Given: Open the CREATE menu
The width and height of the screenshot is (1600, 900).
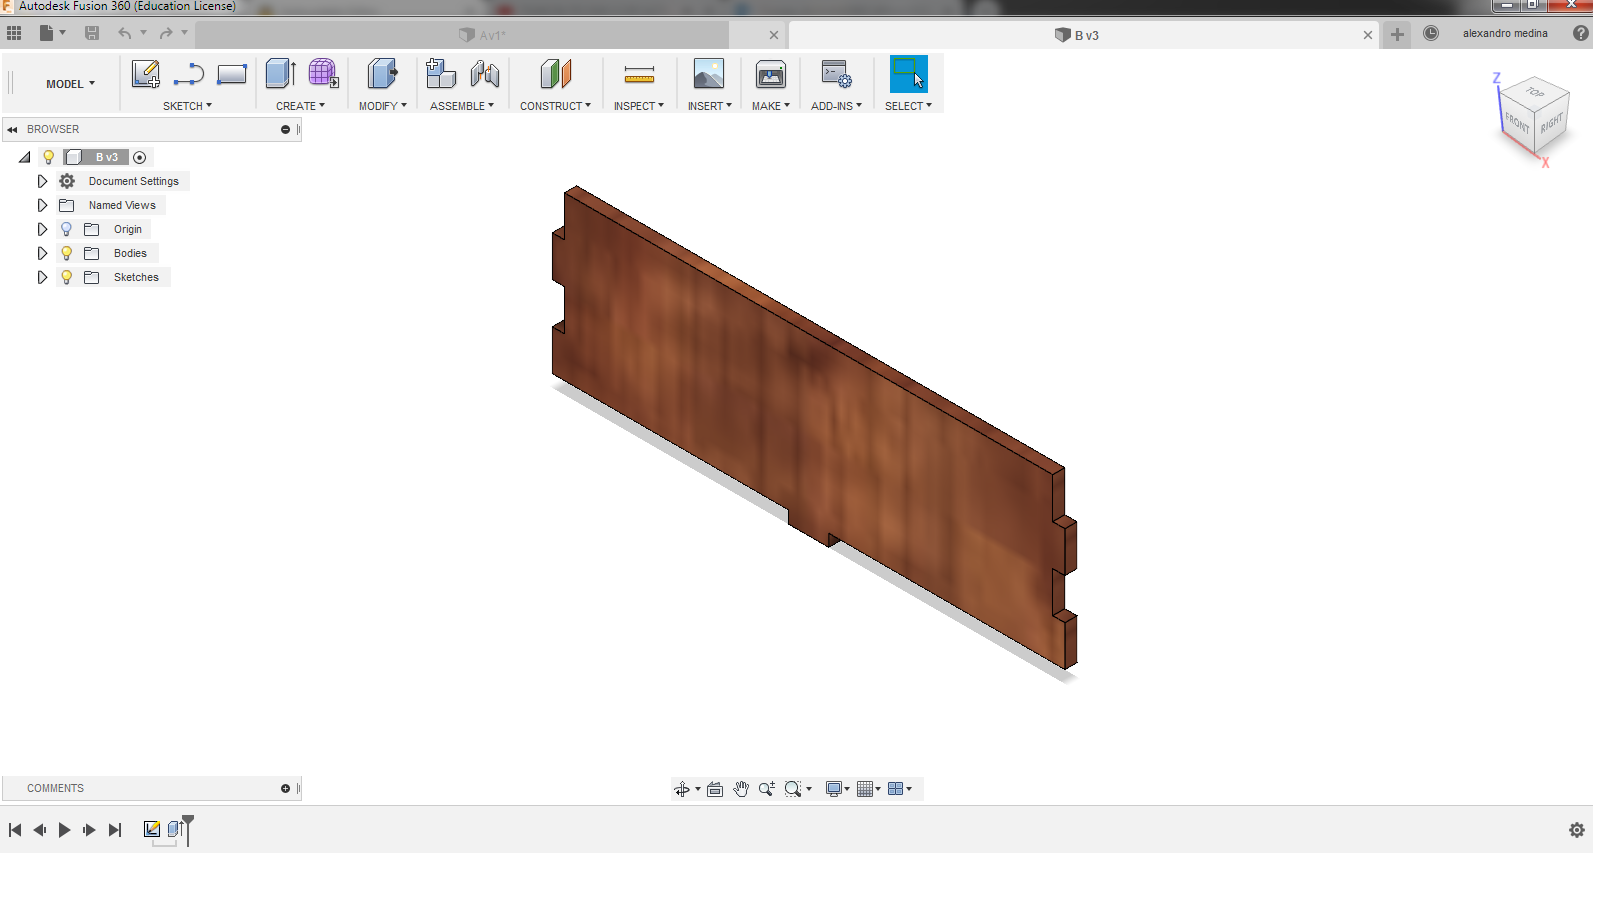Looking at the screenshot, I should click(300, 105).
